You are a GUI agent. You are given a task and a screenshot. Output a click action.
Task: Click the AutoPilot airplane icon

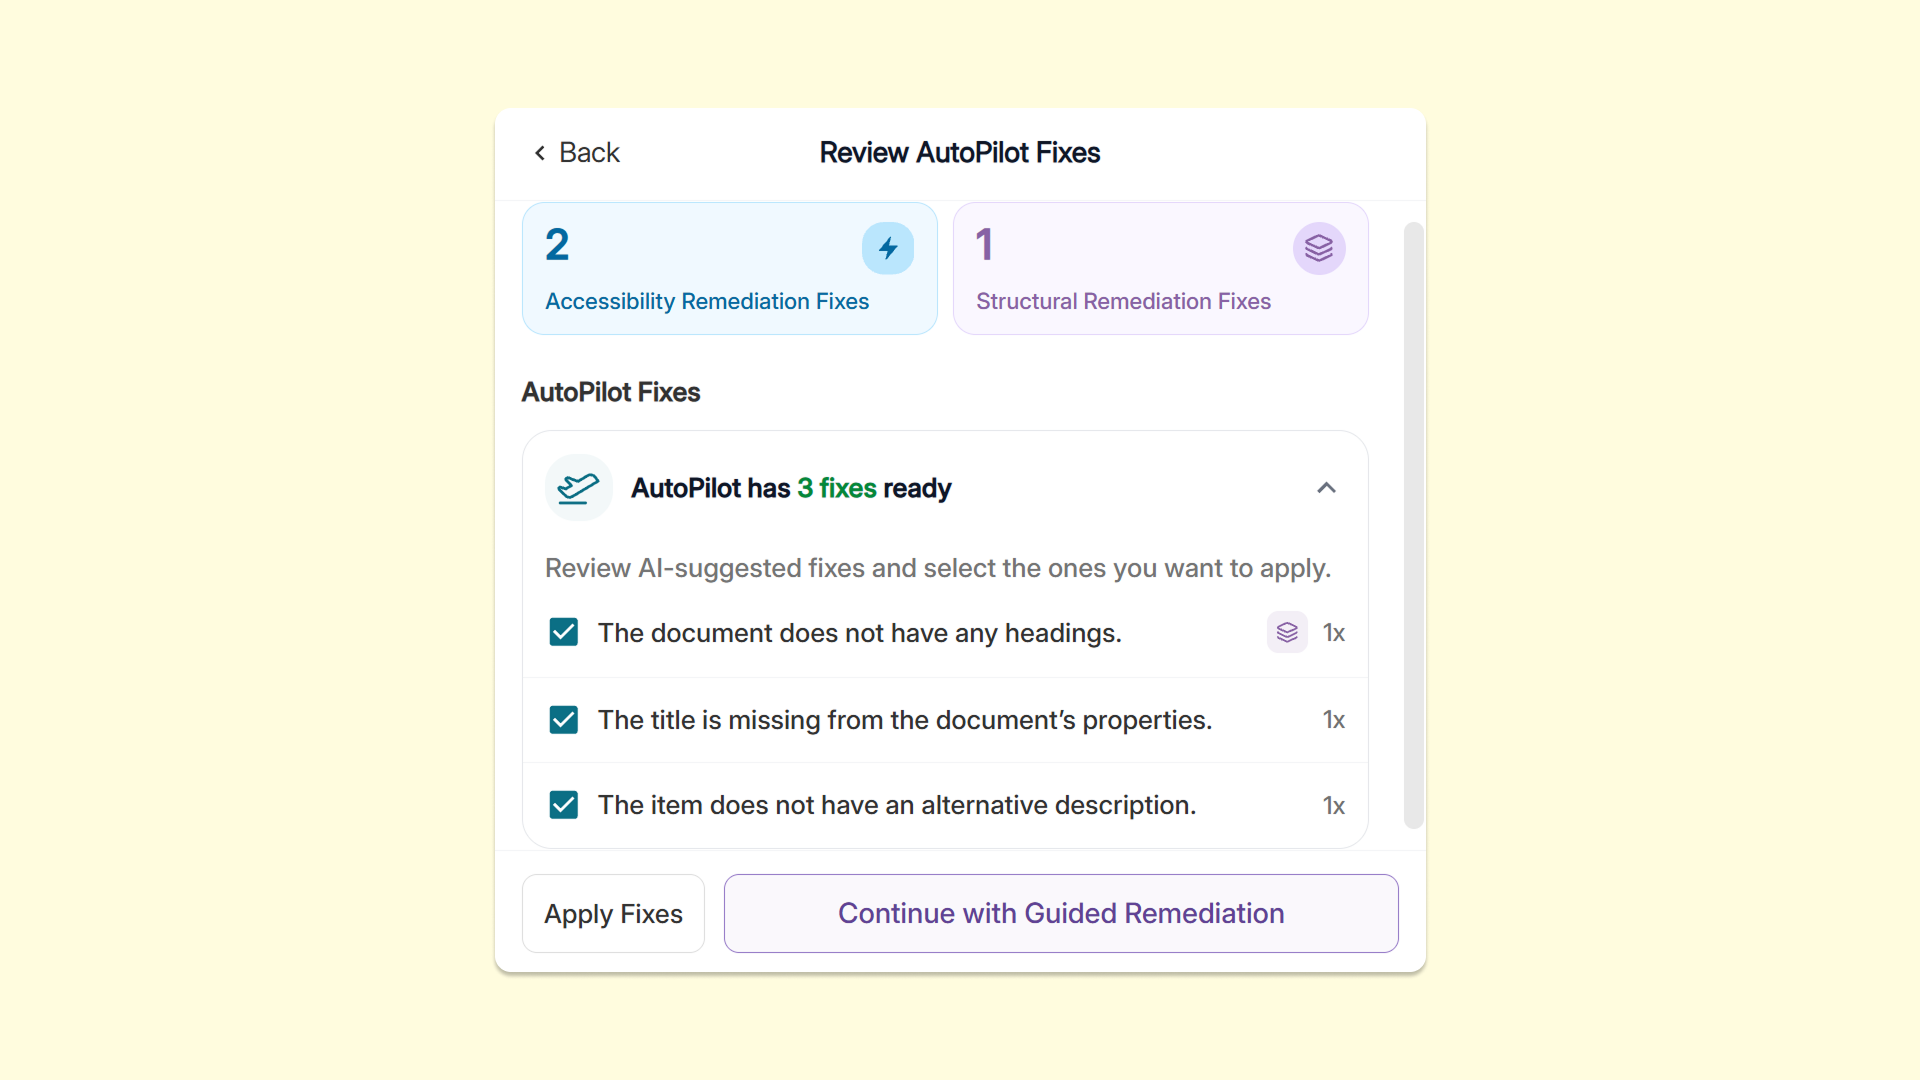click(x=578, y=488)
